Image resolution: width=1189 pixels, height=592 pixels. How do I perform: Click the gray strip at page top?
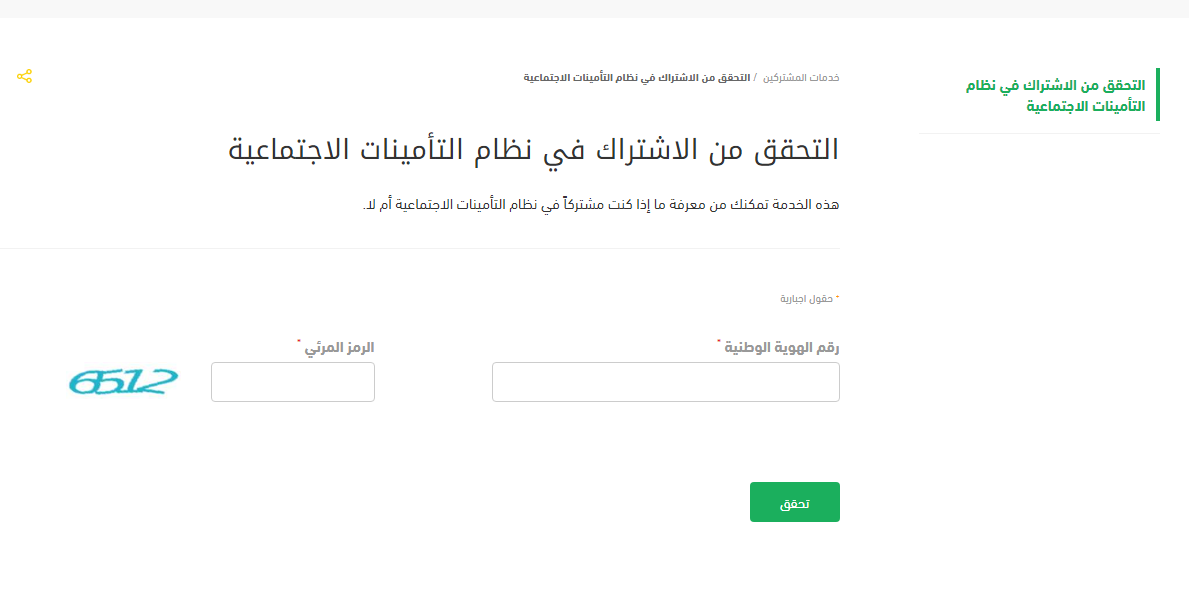pyautogui.click(x=594, y=8)
